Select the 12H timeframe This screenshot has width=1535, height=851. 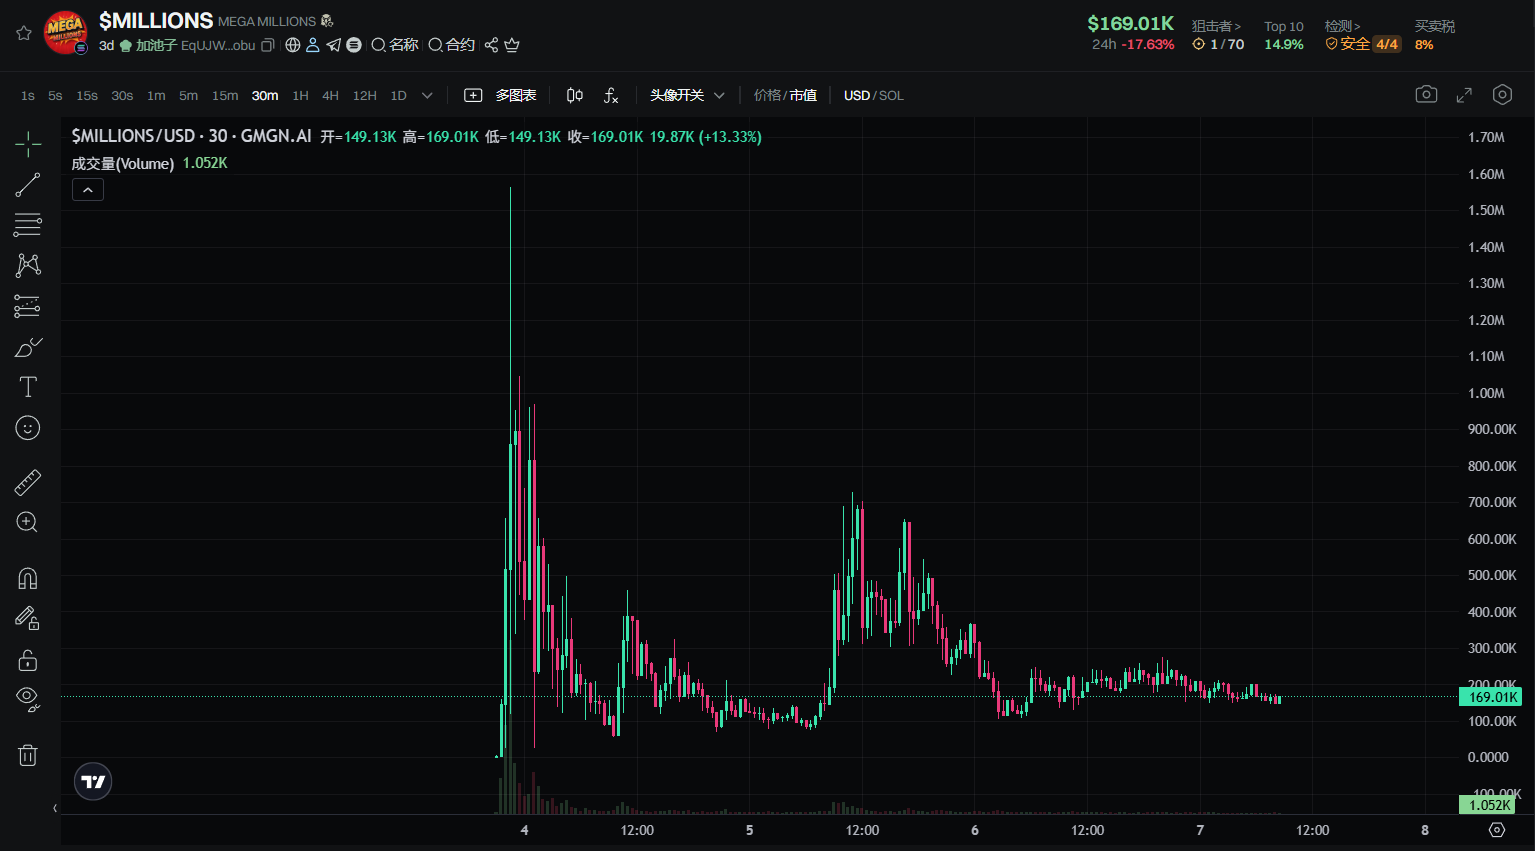click(x=364, y=96)
